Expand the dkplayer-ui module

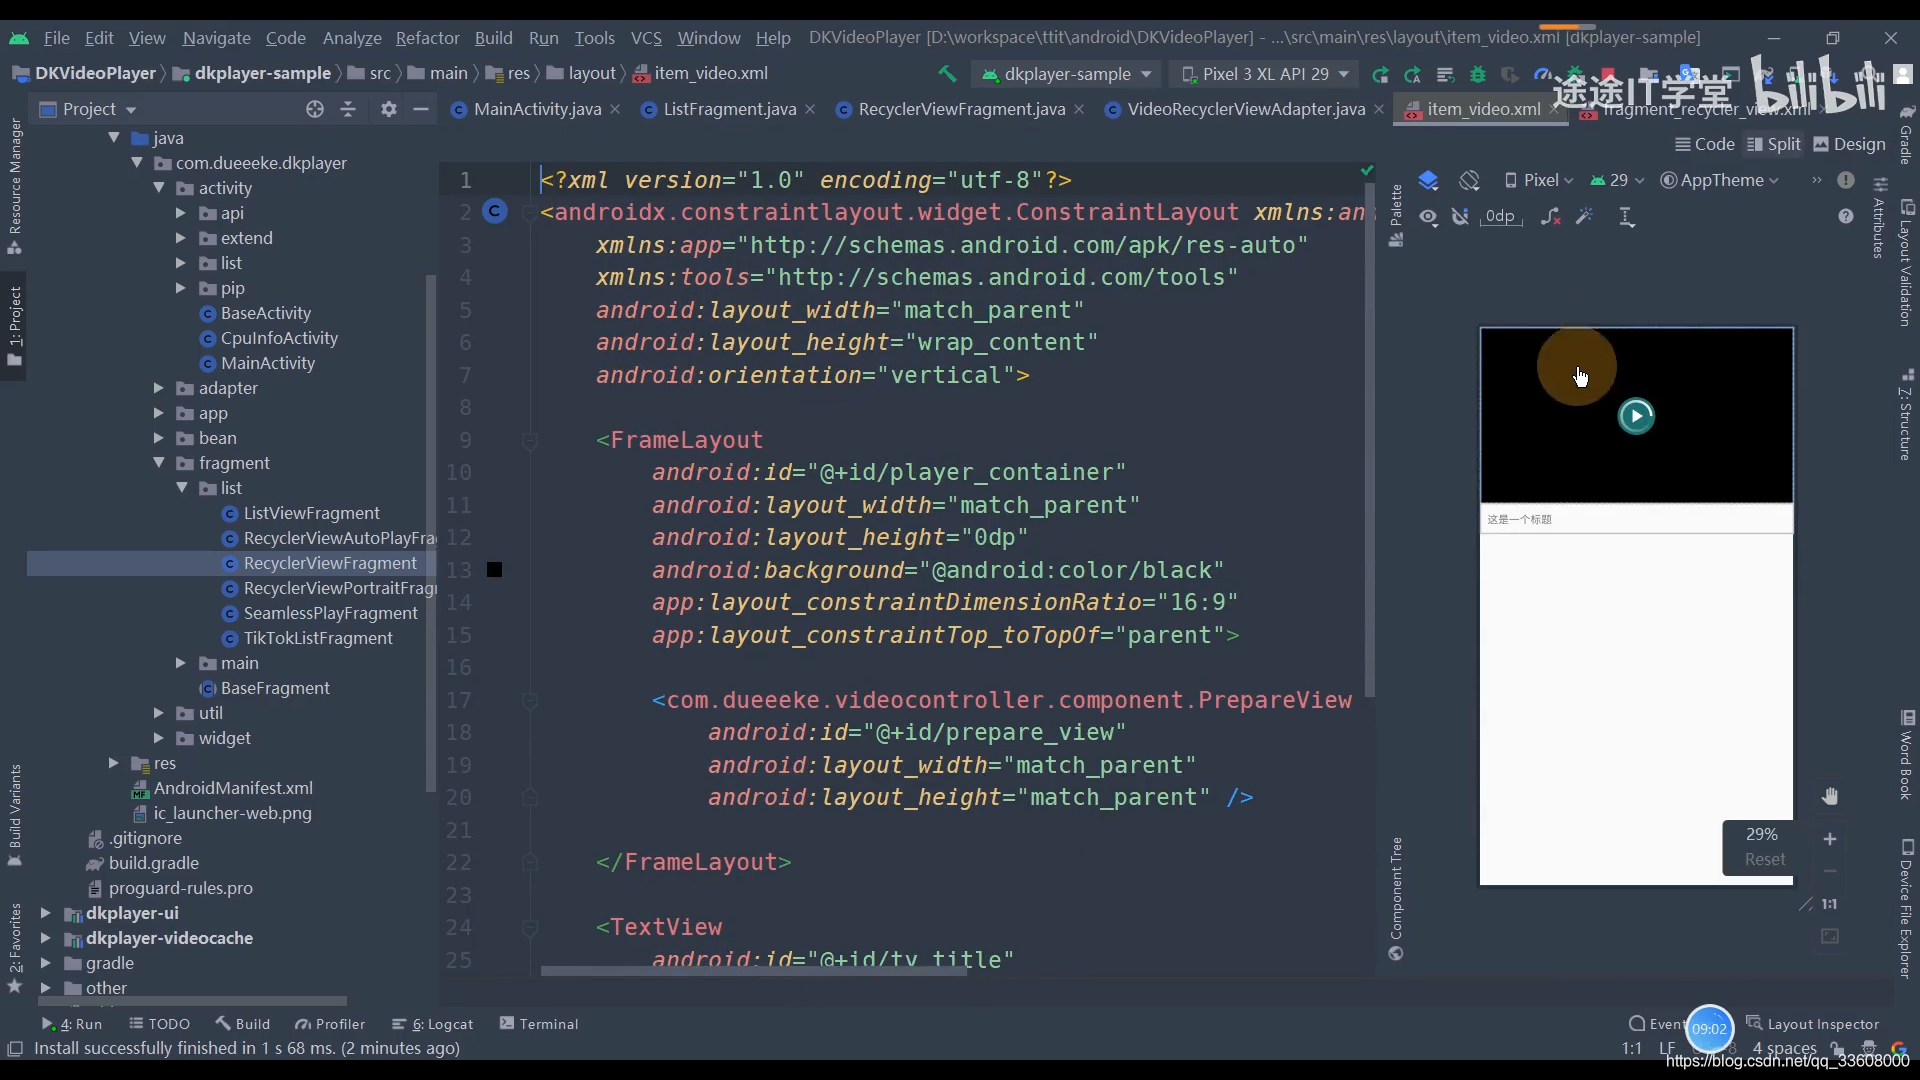pyautogui.click(x=45, y=913)
